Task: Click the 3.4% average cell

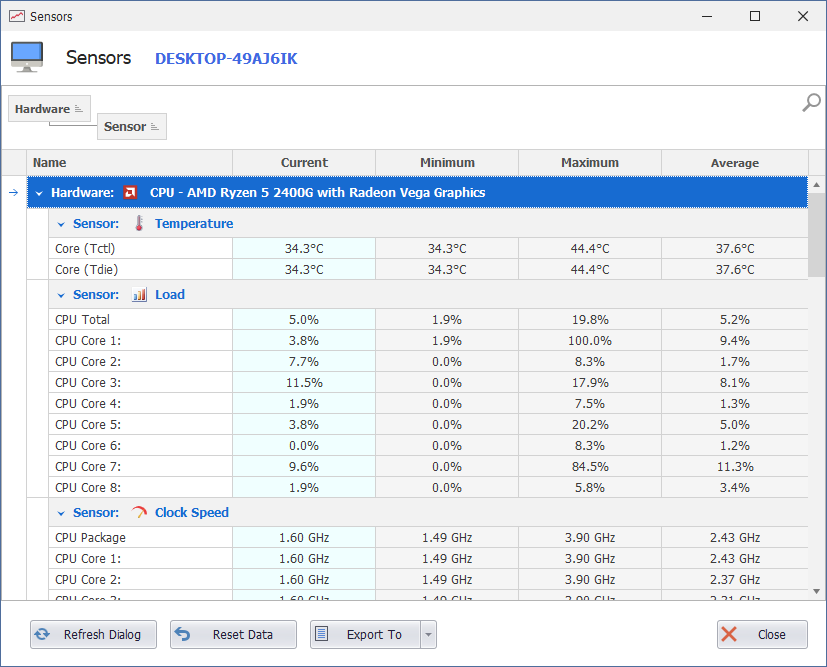Action: coord(735,488)
